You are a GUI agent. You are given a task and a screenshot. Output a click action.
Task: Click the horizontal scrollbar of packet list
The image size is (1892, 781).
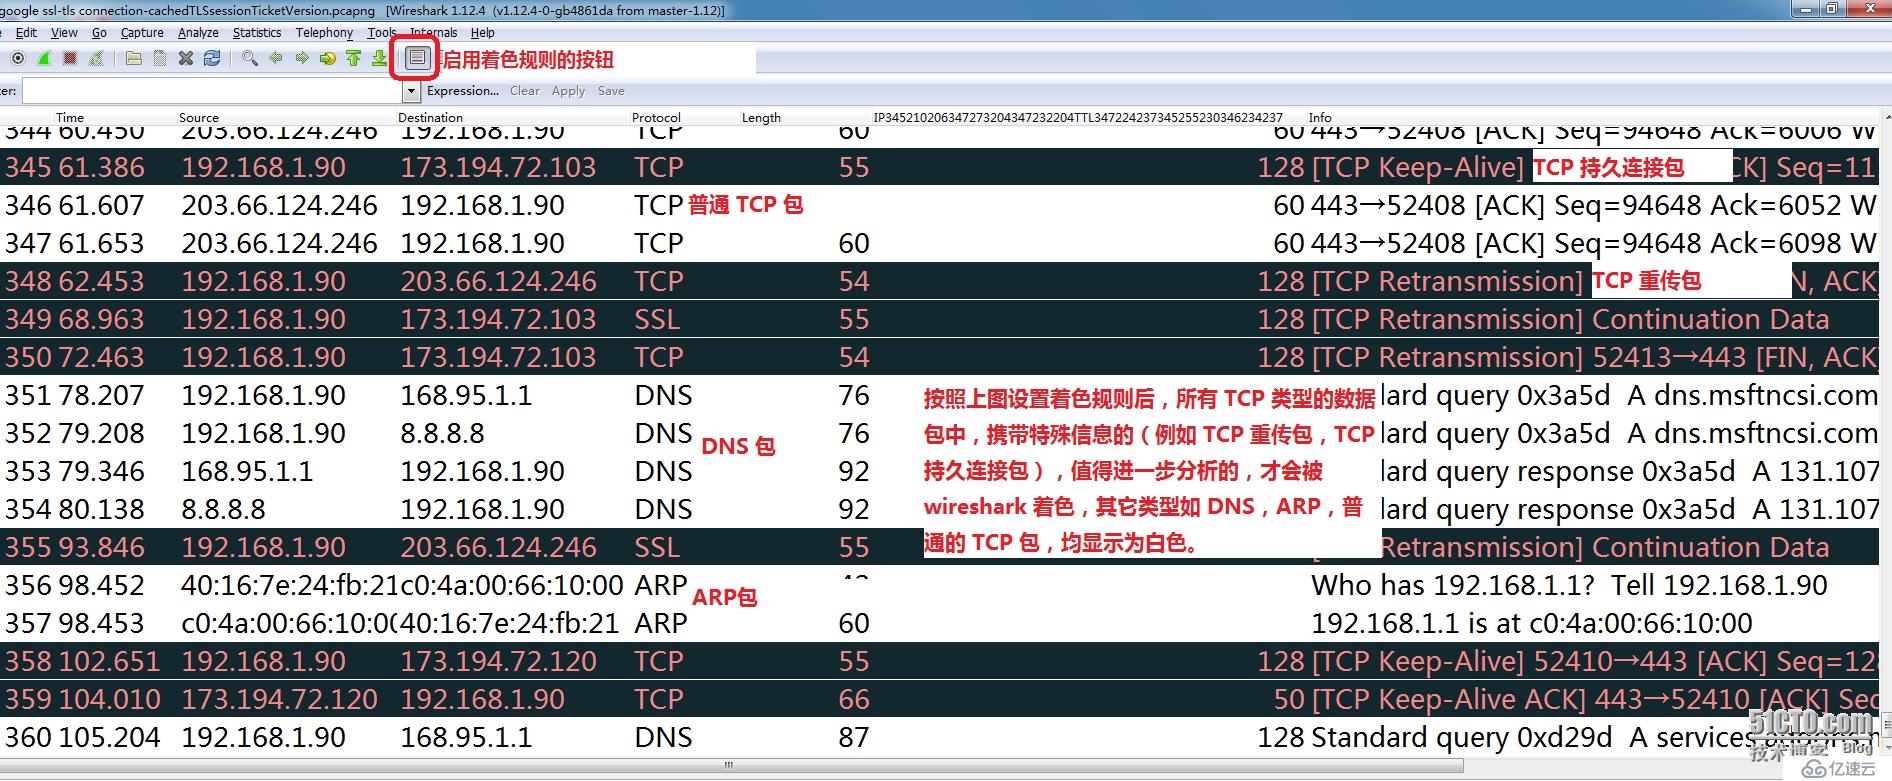click(730, 765)
